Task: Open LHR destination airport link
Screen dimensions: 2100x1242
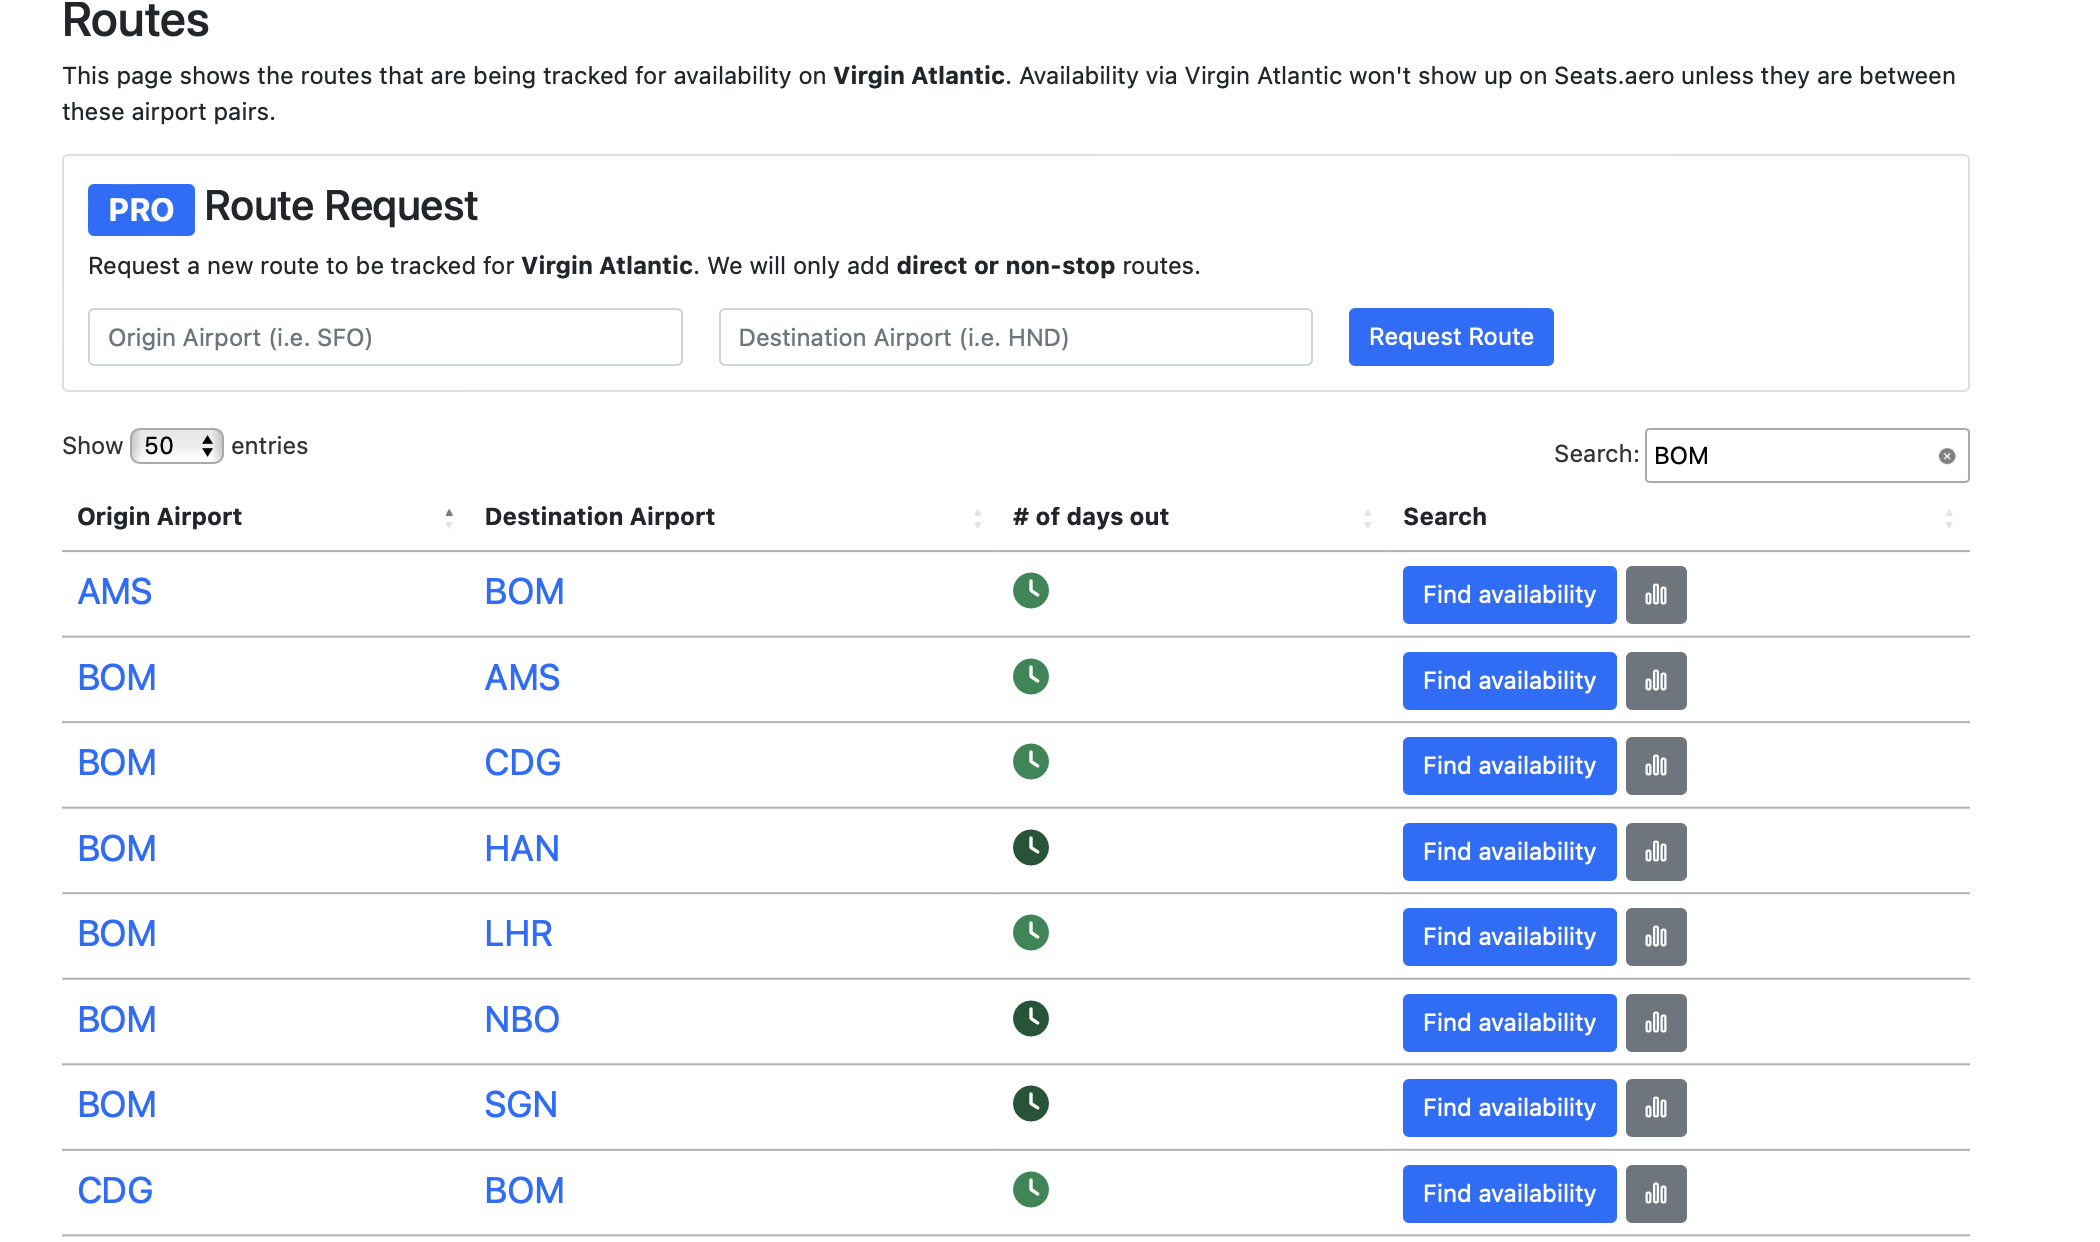Action: 518,934
